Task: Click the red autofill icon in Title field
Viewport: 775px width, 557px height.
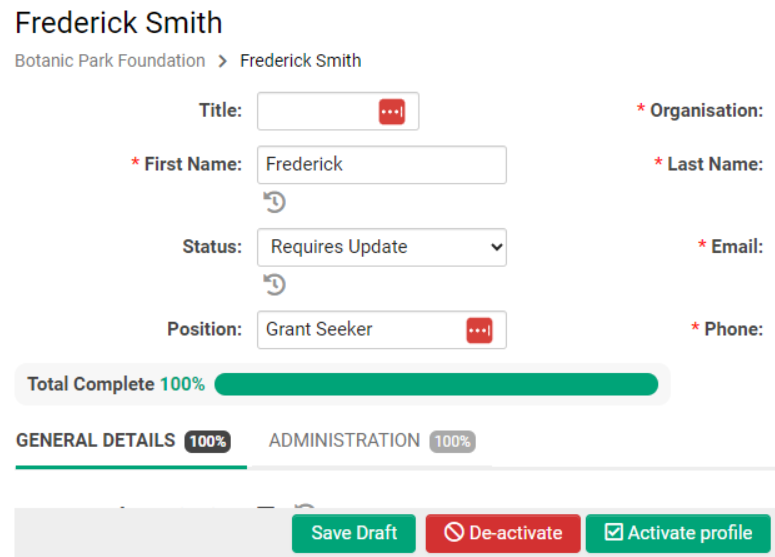Action: tap(392, 112)
